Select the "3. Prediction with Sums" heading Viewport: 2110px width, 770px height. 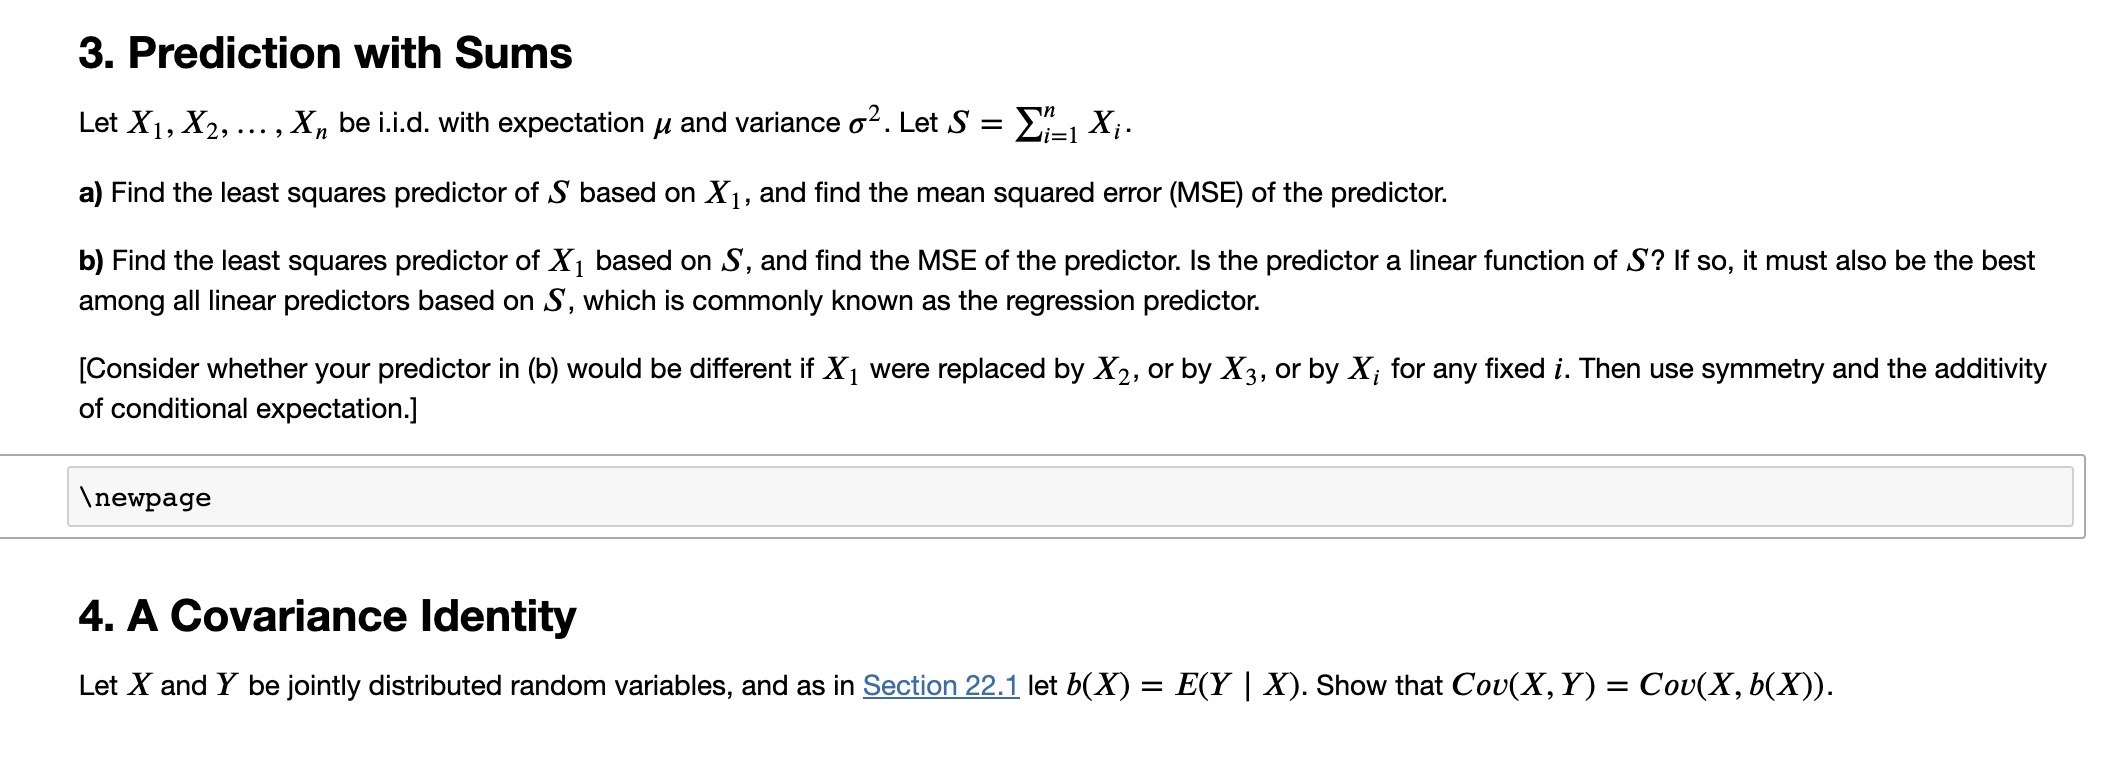click(326, 53)
